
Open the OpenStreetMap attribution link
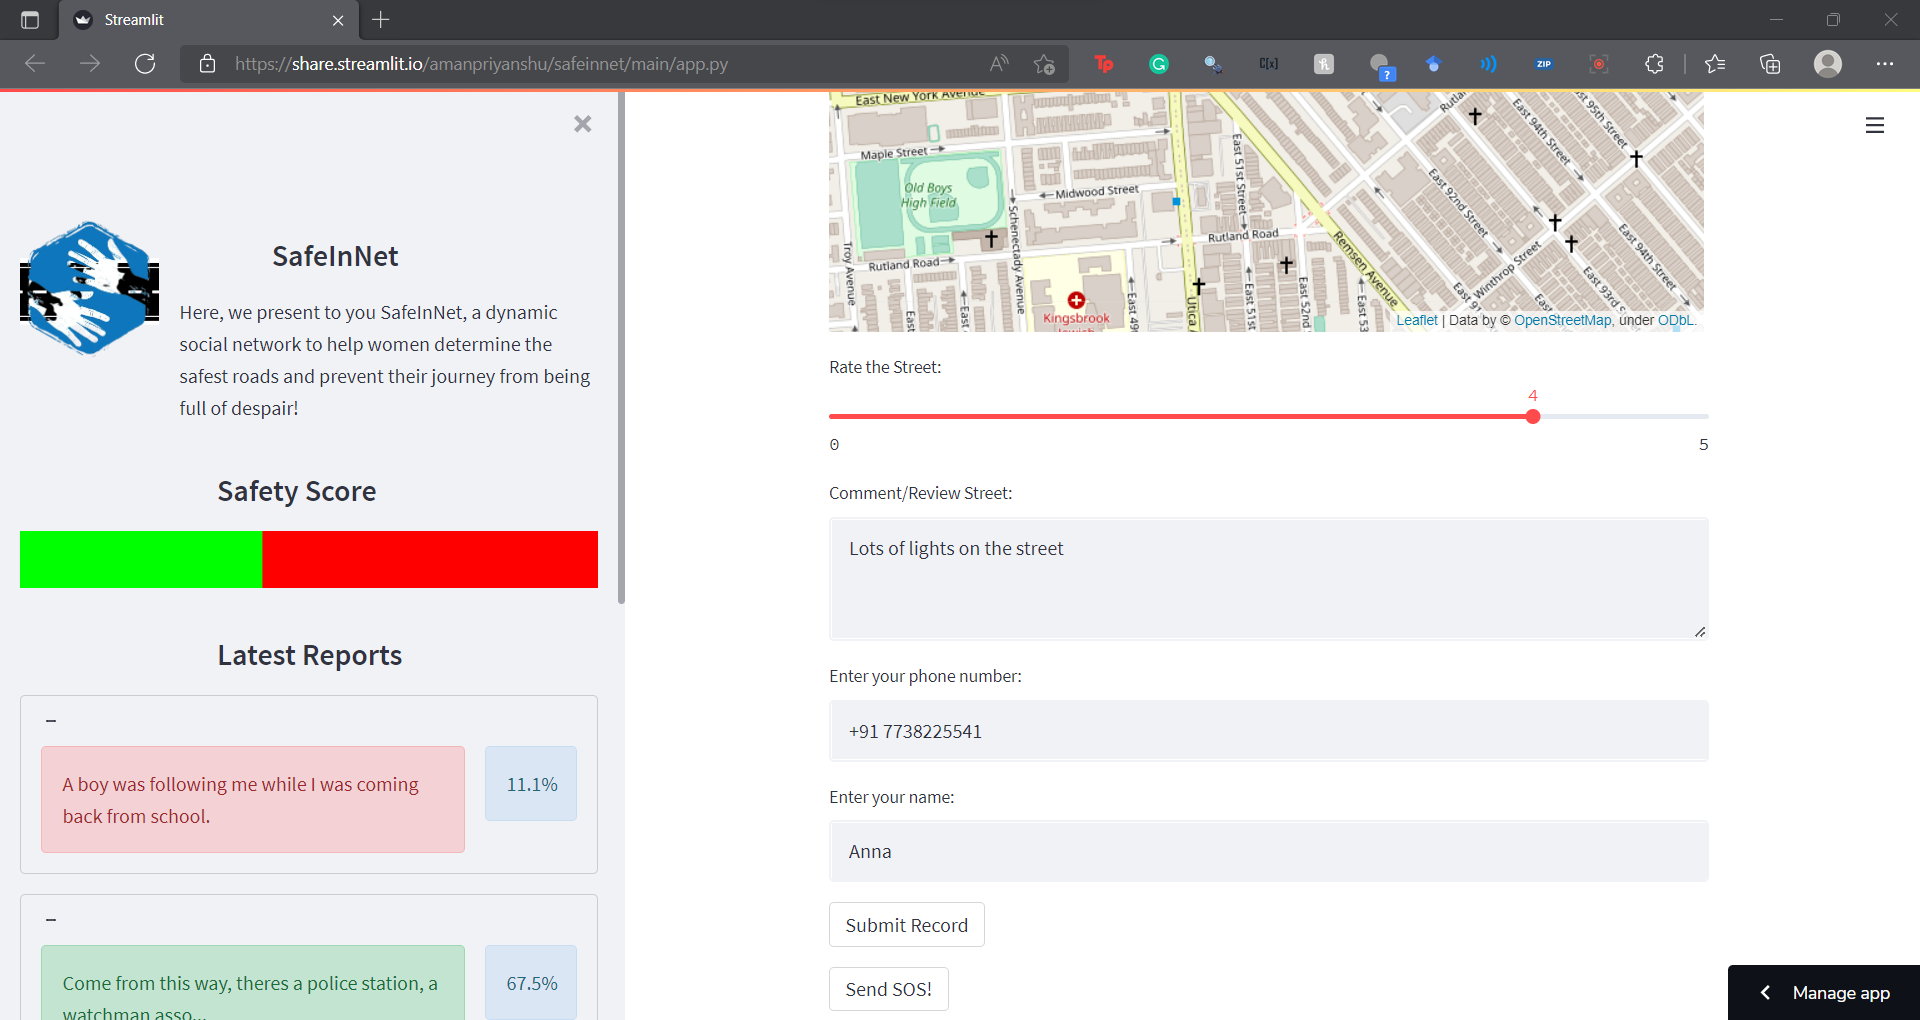pos(1563,320)
